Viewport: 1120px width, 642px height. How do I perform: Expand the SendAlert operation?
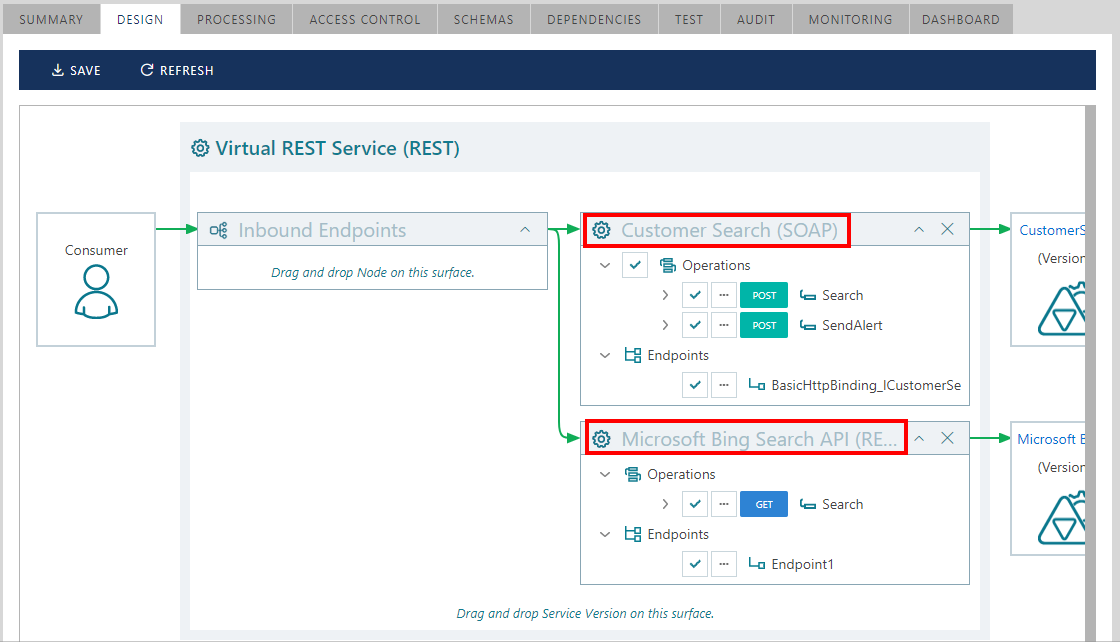(665, 325)
